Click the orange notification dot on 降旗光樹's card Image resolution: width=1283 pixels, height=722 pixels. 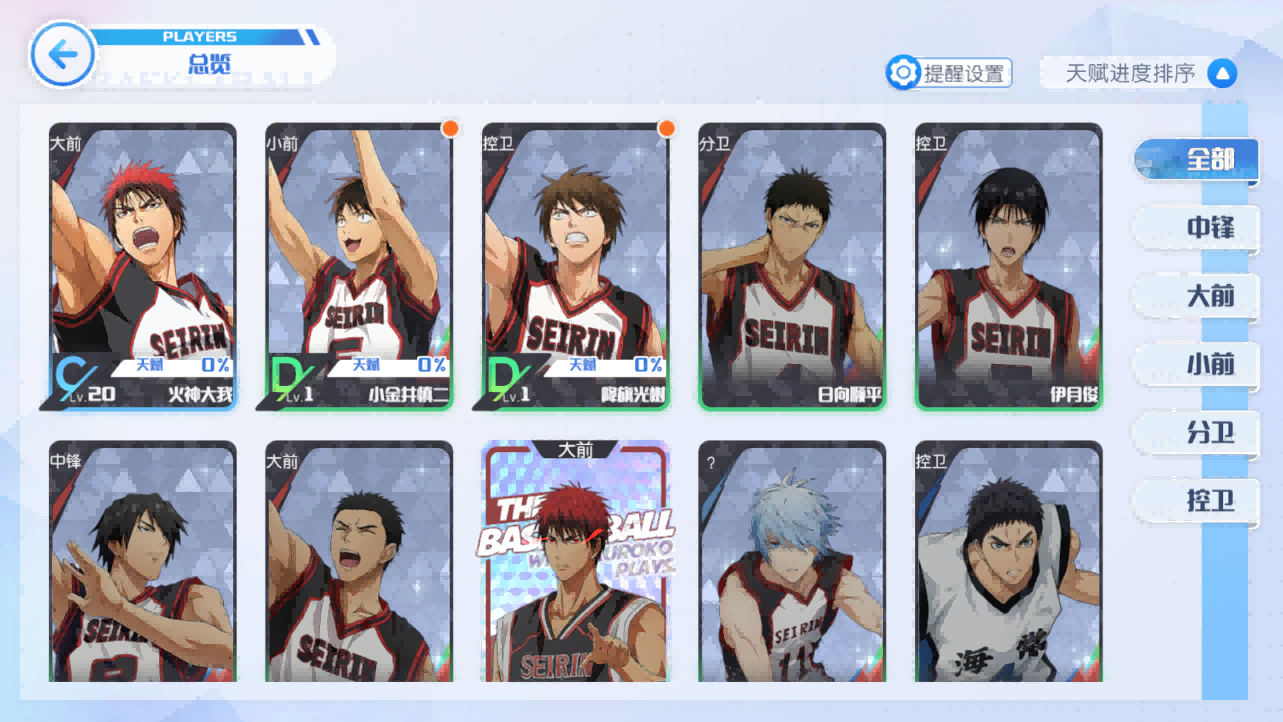pyautogui.click(x=666, y=128)
